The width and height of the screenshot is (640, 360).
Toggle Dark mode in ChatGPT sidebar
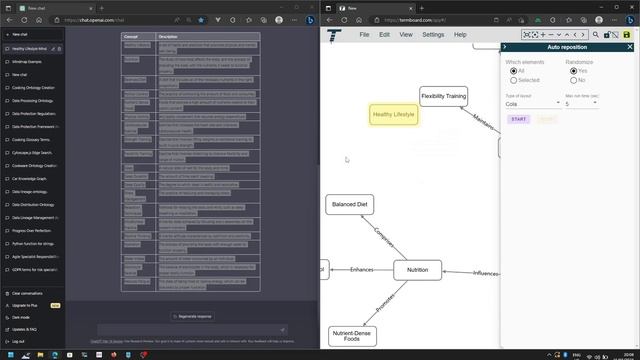(x=33, y=318)
